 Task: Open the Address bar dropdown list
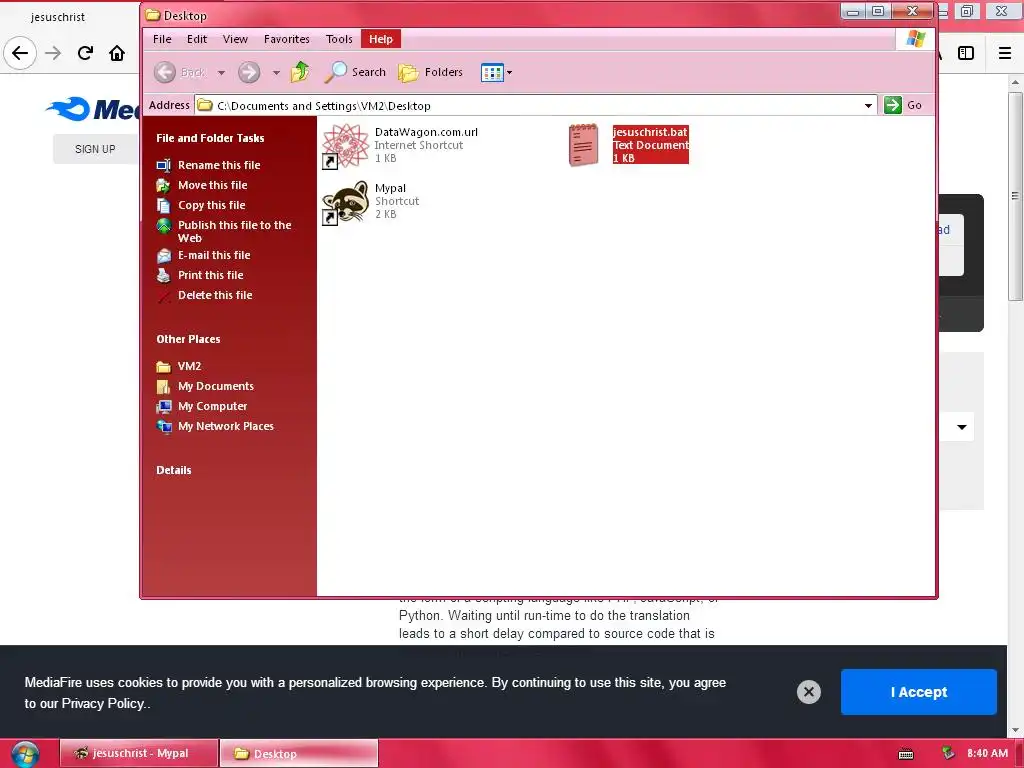[868, 106]
